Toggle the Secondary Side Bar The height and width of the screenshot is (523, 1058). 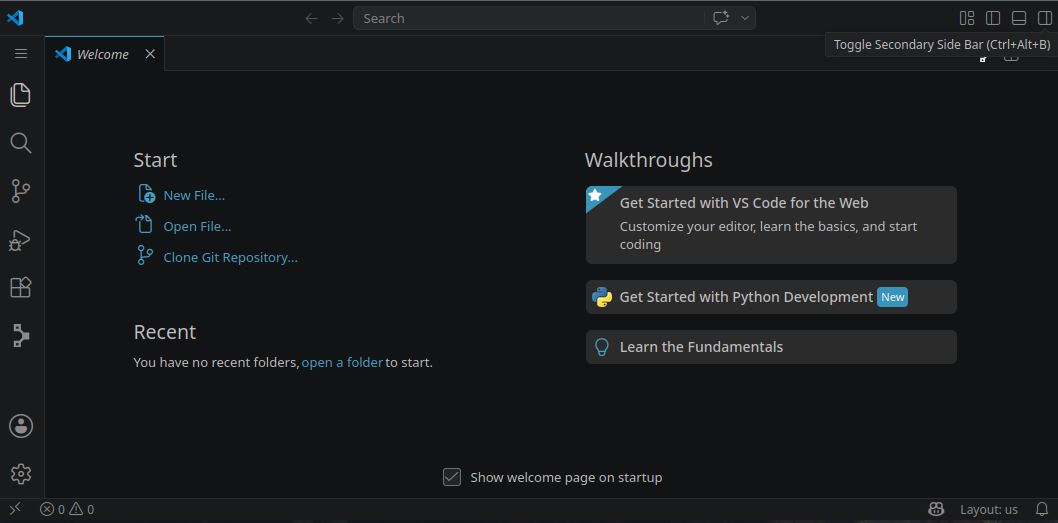(1045, 18)
